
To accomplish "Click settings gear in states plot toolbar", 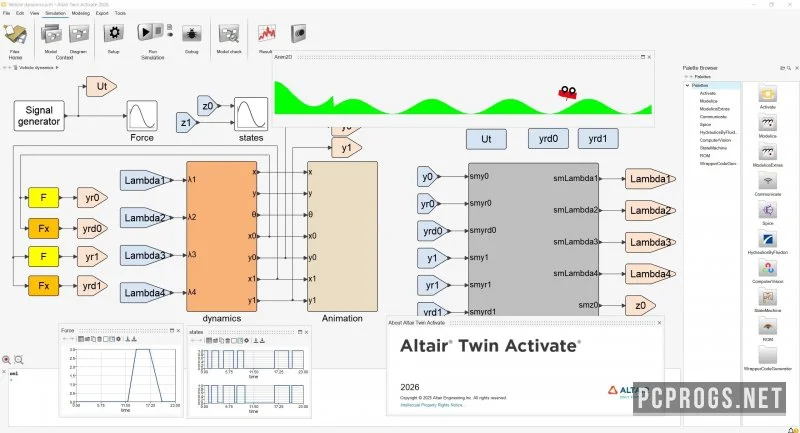I will [x=246, y=341].
